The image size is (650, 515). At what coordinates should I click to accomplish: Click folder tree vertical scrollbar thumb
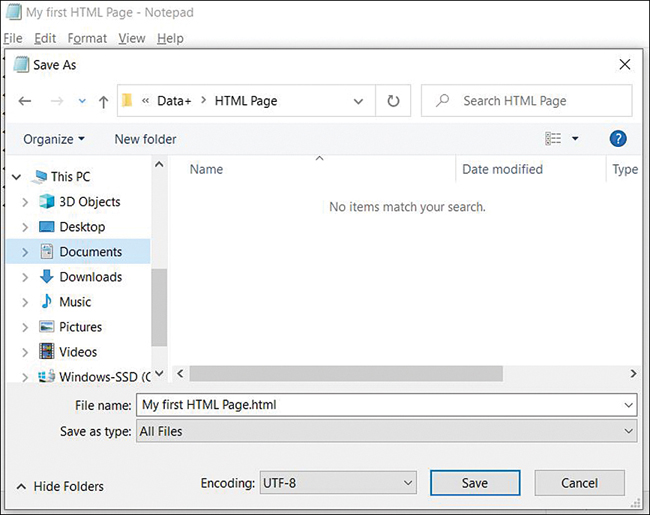click(159, 307)
